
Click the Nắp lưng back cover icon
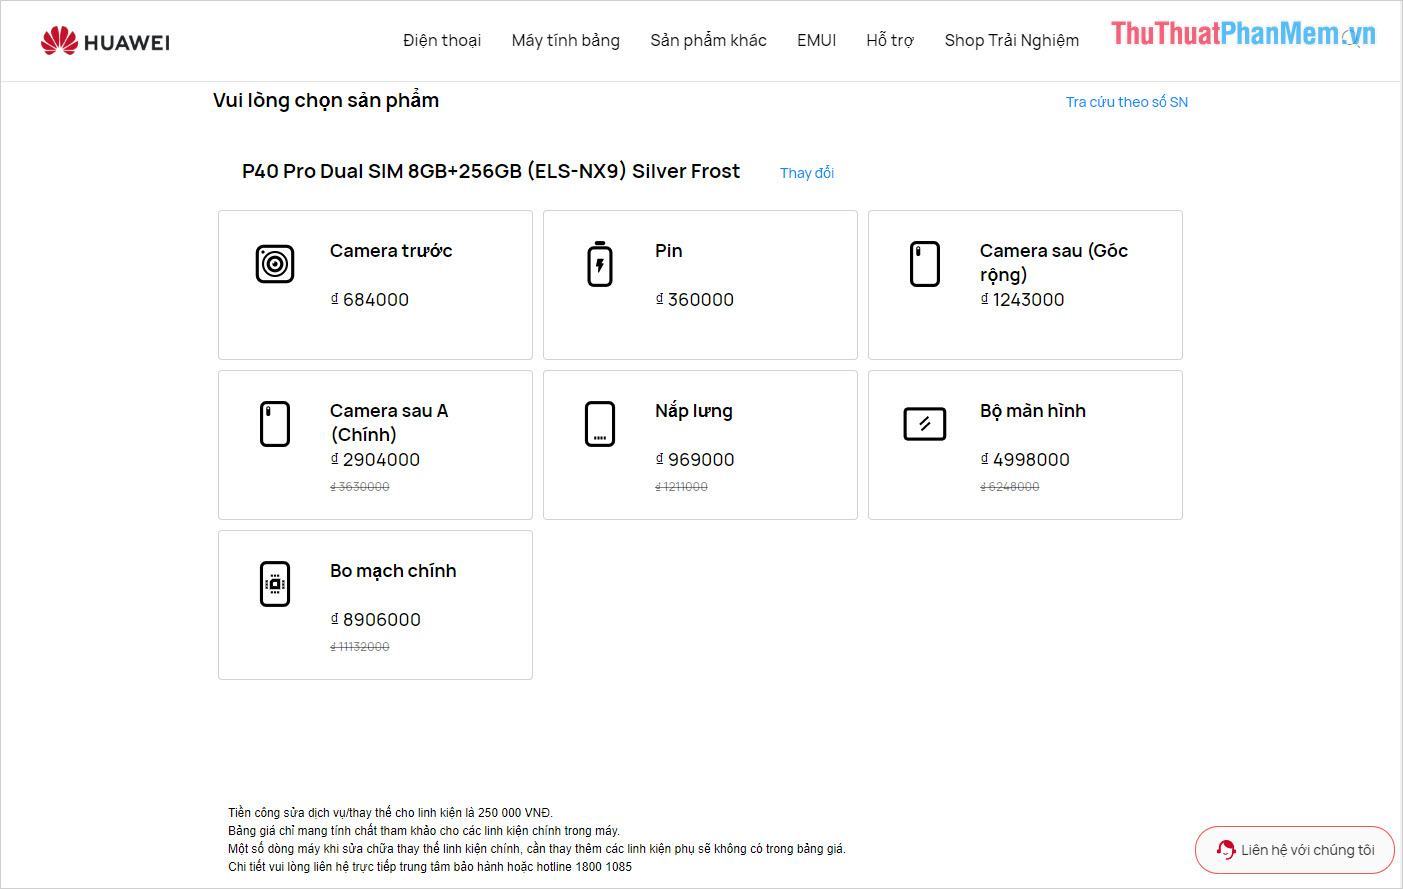point(600,424)
